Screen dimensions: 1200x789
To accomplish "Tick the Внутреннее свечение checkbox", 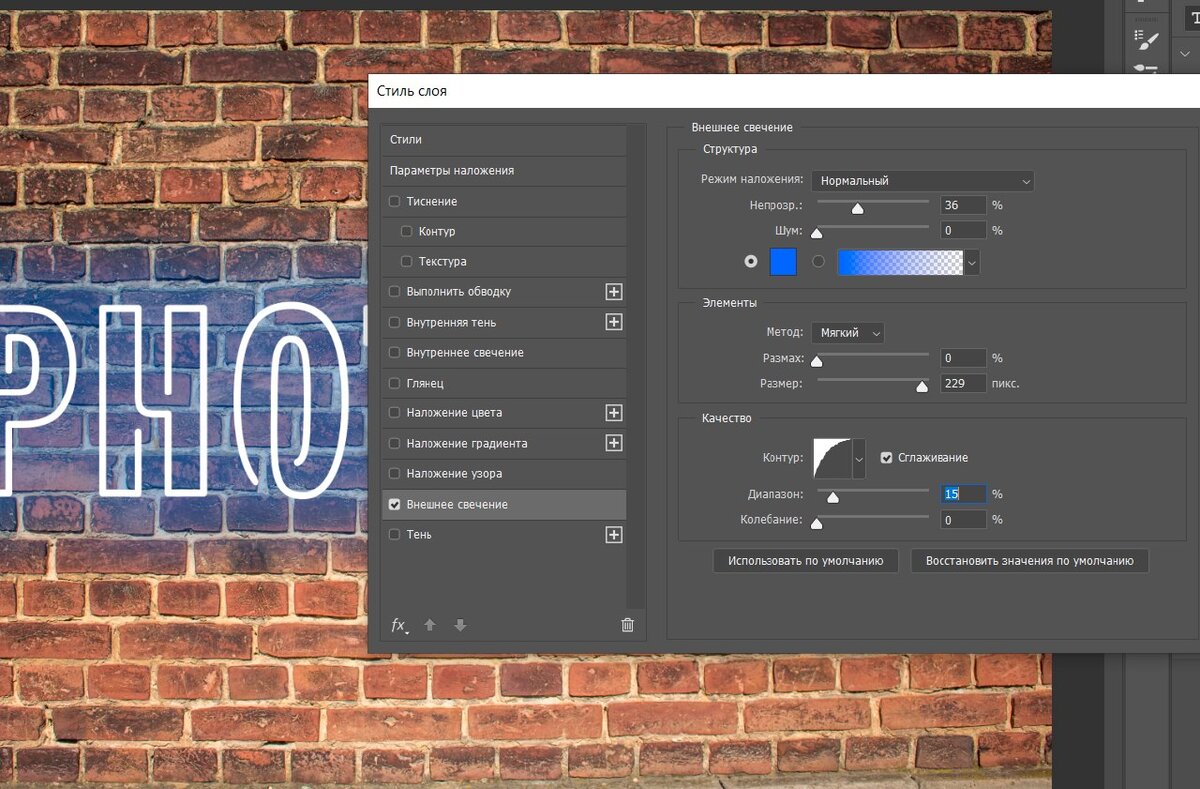I will pos(394,352).
